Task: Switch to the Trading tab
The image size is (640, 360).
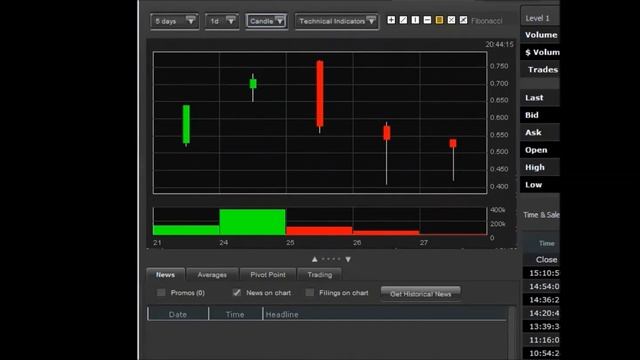Action: 320,275
